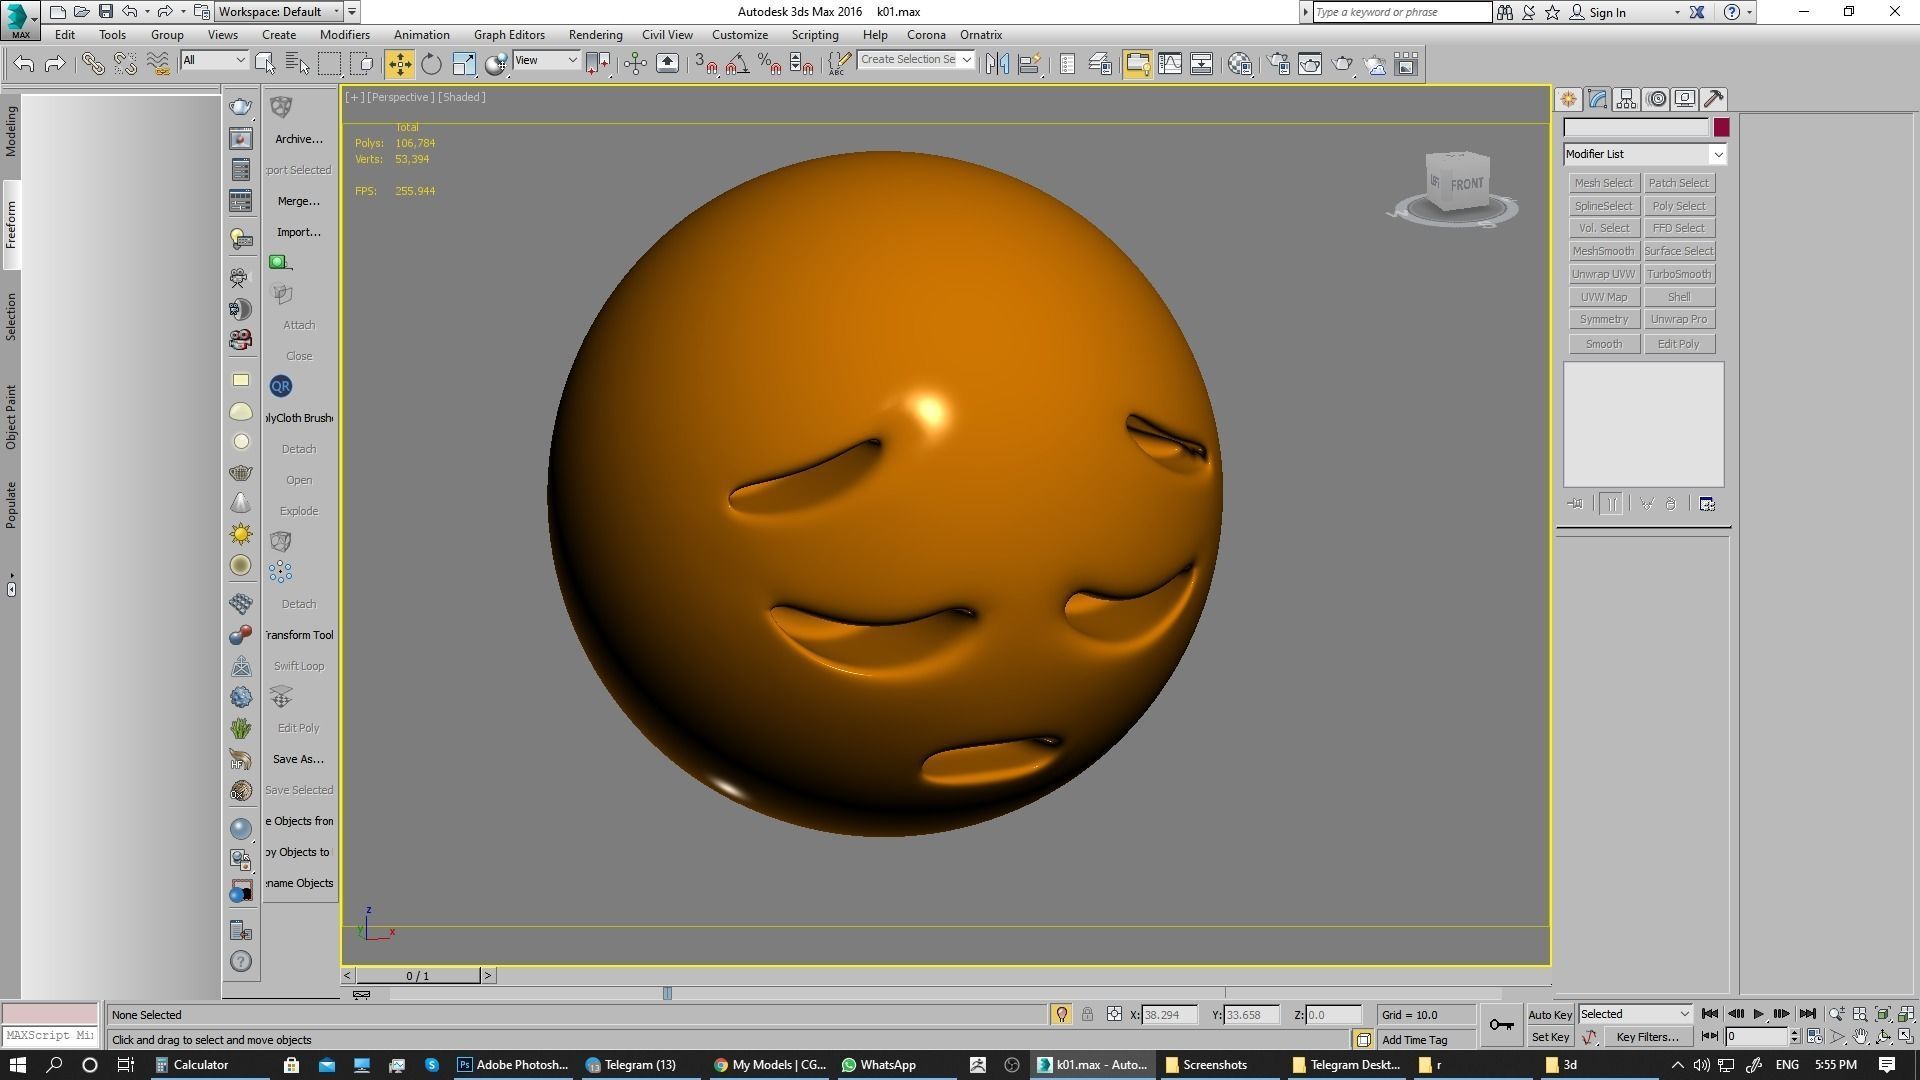1920x1080 pixels.
Task: Open the Perspective viewport label menu
Action: (x=400, y=97)
